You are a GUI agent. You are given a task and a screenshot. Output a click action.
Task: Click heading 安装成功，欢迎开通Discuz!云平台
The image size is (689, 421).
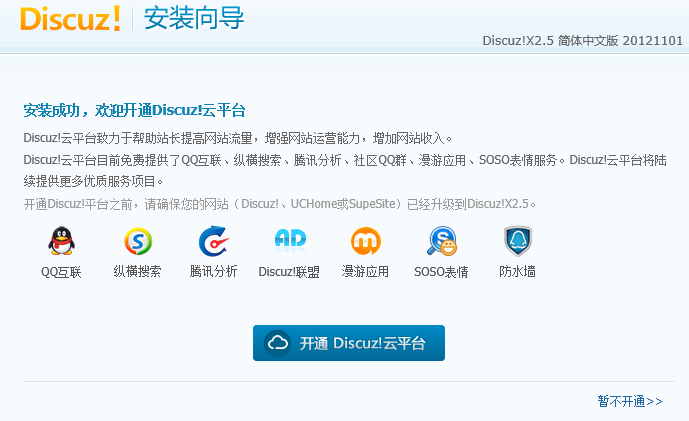tap(134, 110)
